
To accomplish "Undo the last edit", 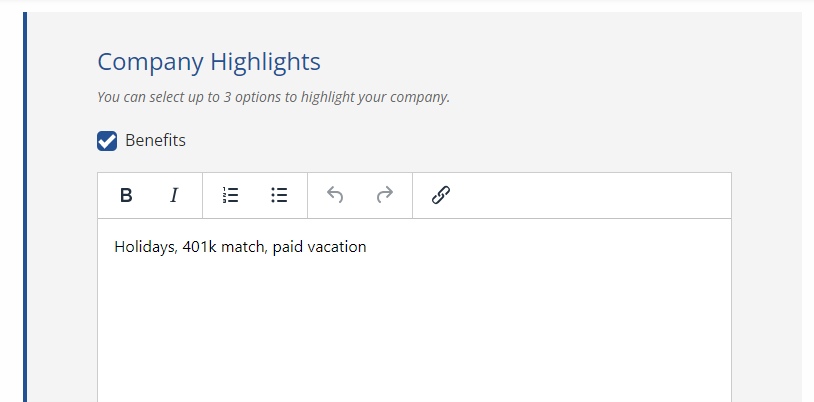I will (x=335, y=195).
